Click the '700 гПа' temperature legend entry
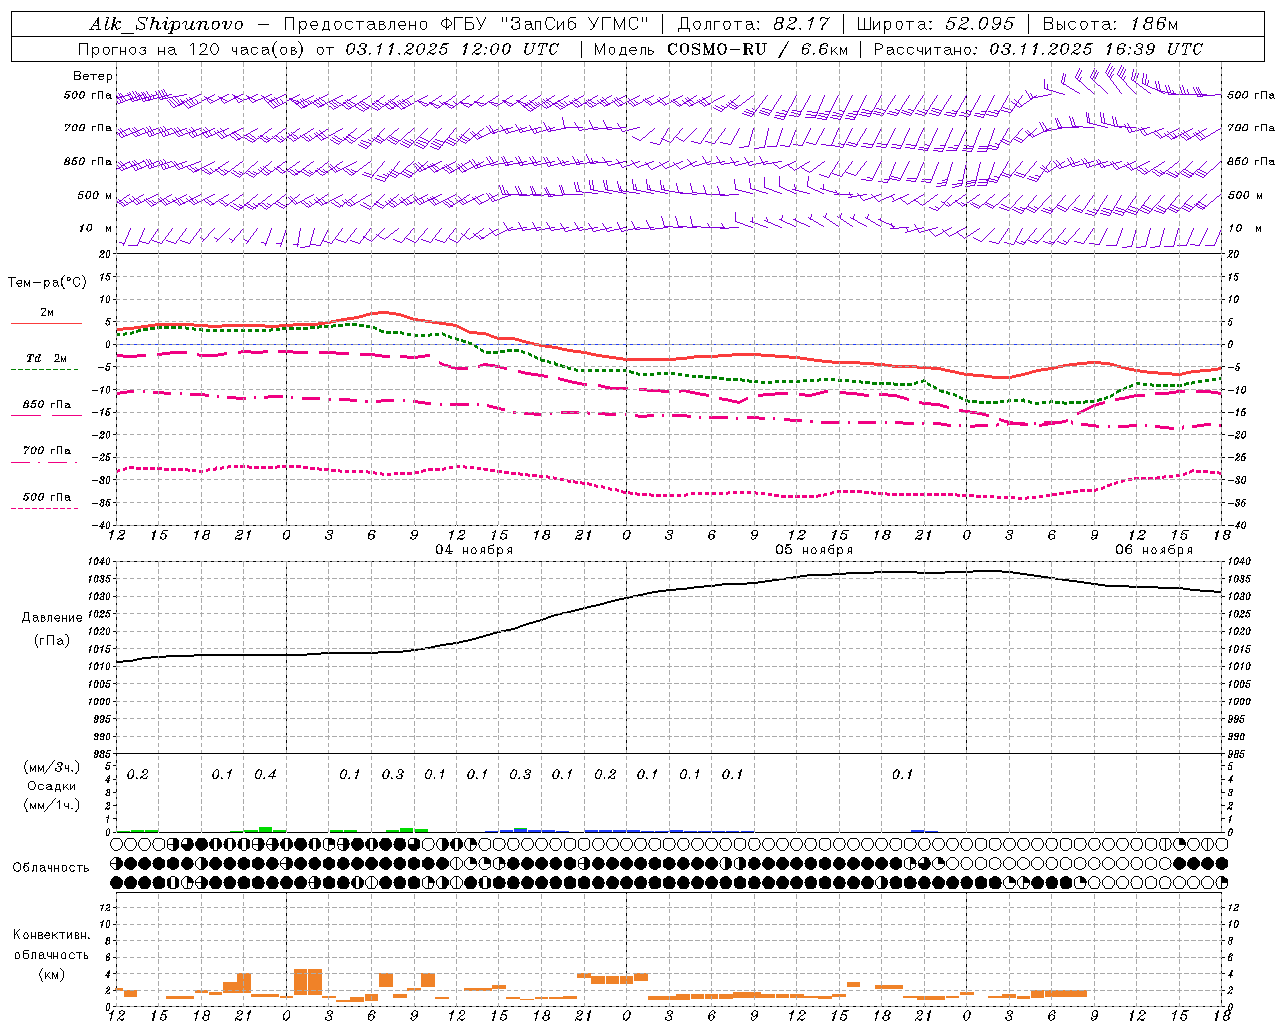Viewport: 1280px width, 1024px height. (x=47, y=451)
